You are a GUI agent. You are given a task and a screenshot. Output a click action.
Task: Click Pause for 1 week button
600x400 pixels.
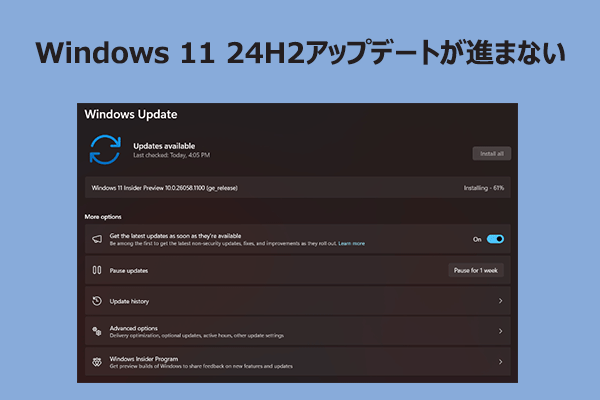click(x=476, y=270)
